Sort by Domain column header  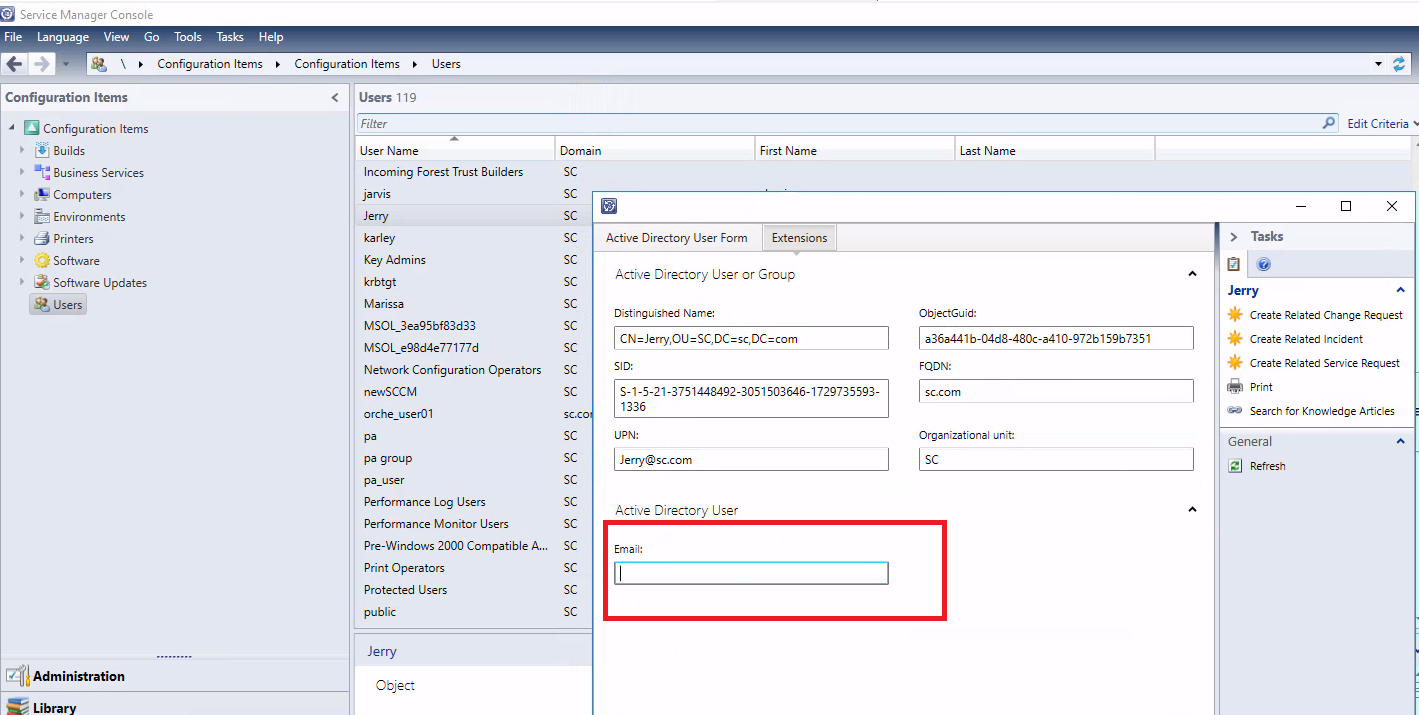click(655, 150)
